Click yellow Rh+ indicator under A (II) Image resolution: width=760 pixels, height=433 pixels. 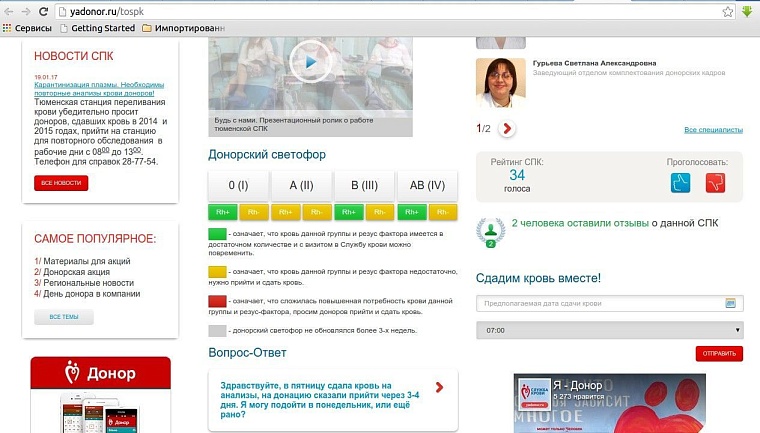286,212
